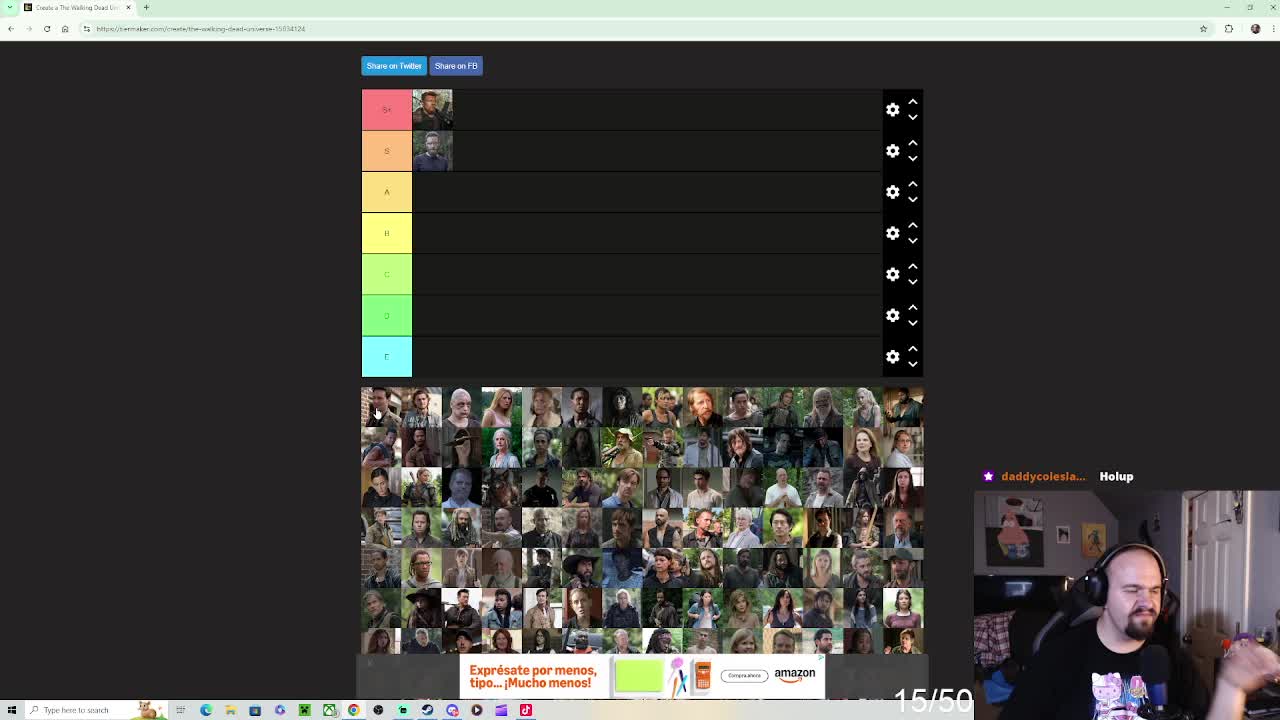Click the Share on FB button
This screenshot has height=720, width=1280.
(x=456, y=66)
